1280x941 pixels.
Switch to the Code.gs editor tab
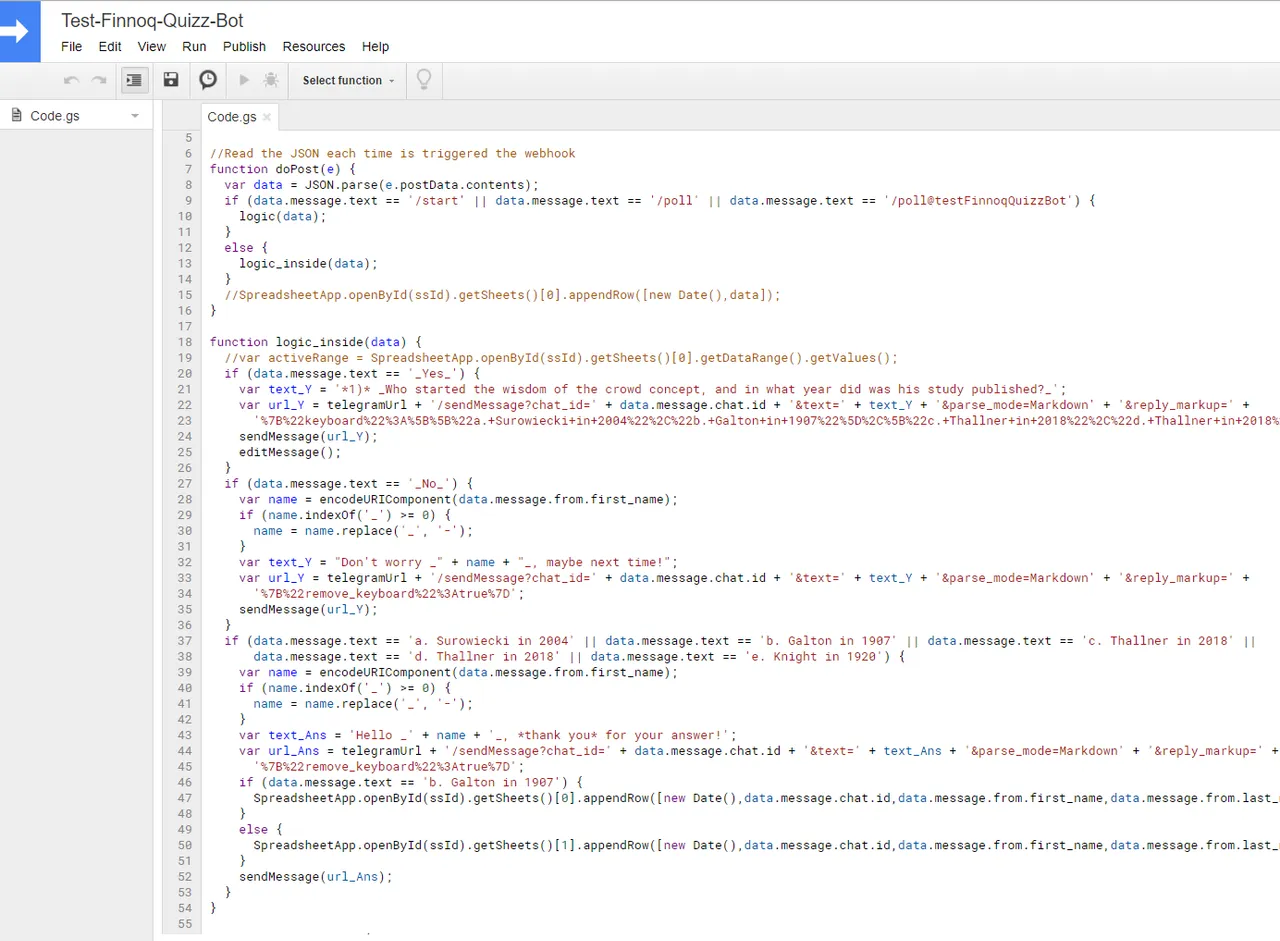232,117
